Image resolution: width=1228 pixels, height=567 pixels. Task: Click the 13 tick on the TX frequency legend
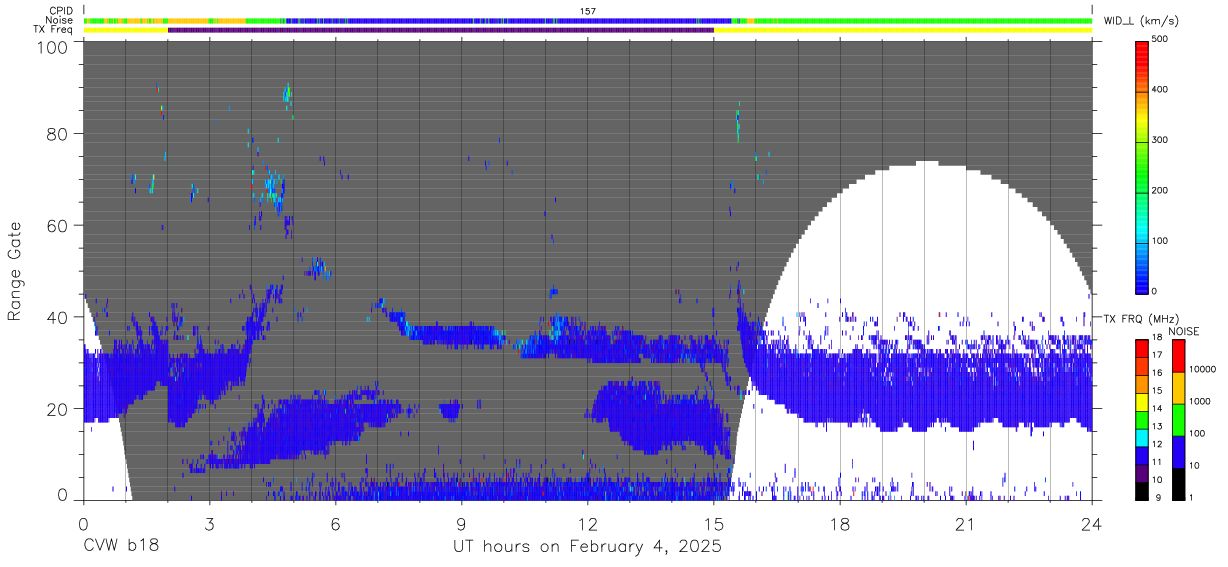pyautogui.click(x=1158, y=427)
